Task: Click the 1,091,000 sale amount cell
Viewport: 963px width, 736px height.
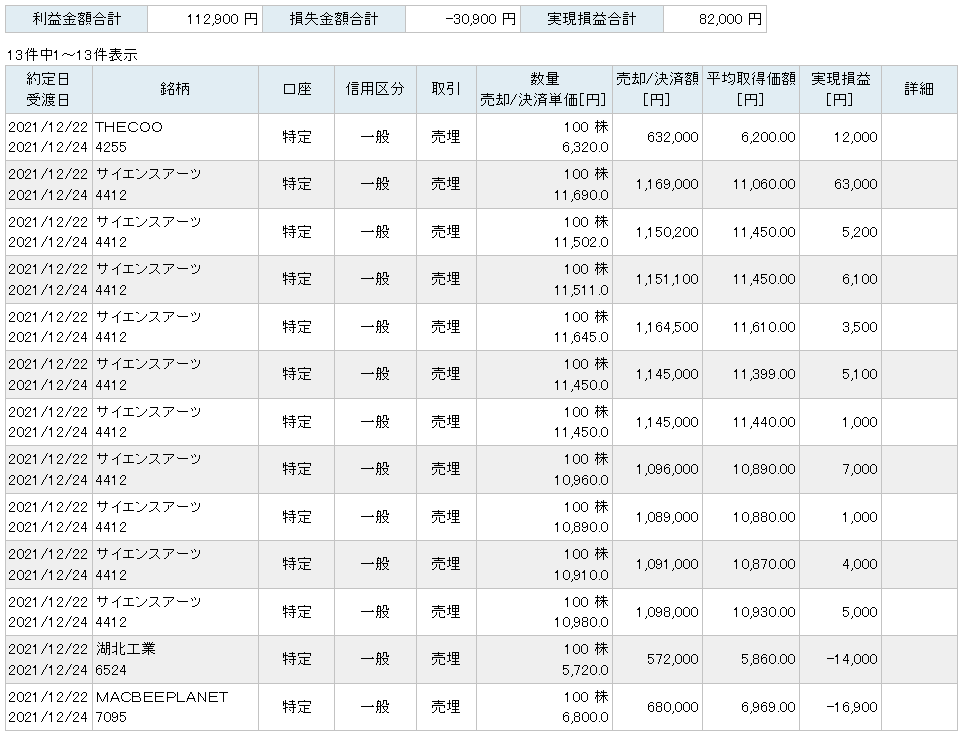Action: tap(657, 564)
